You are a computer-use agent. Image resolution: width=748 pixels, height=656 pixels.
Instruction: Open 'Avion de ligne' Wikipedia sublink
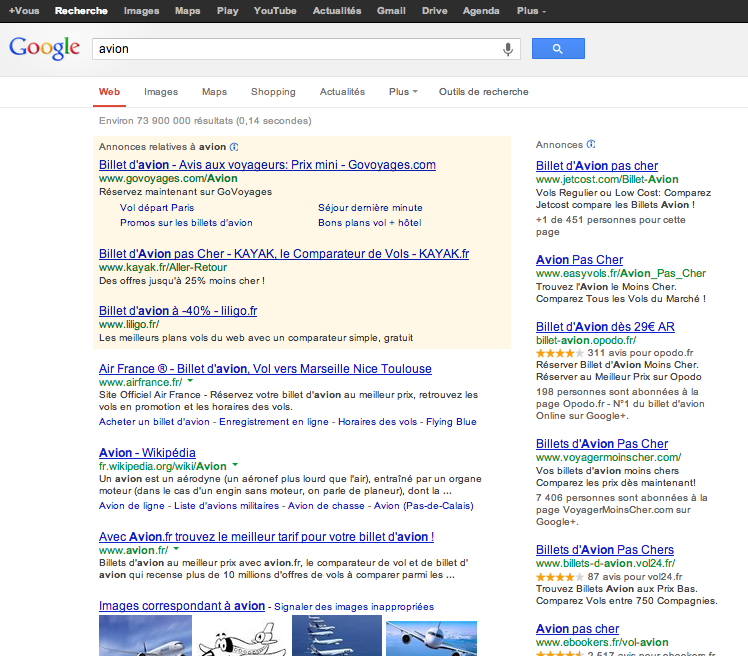pyautogui.click(x=132, y=506)
